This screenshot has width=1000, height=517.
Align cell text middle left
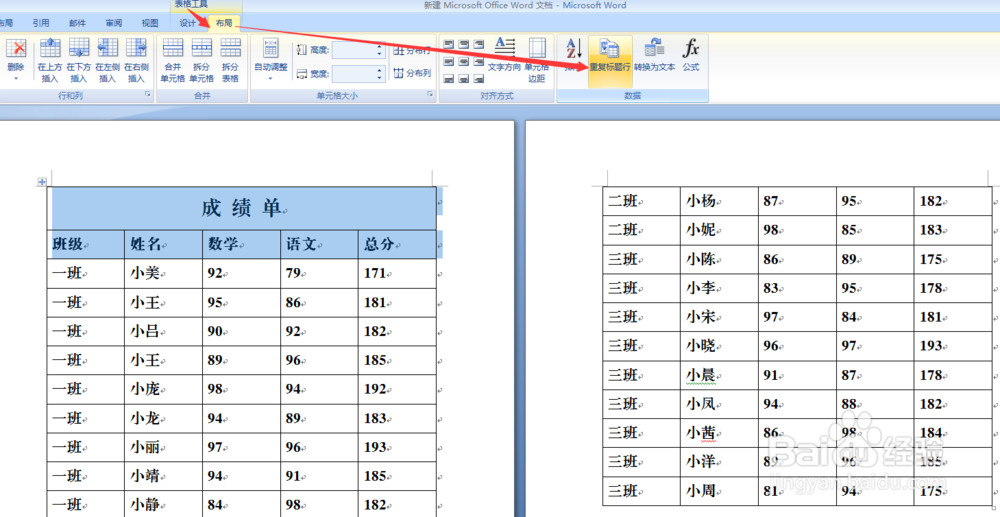pos(449,61)
